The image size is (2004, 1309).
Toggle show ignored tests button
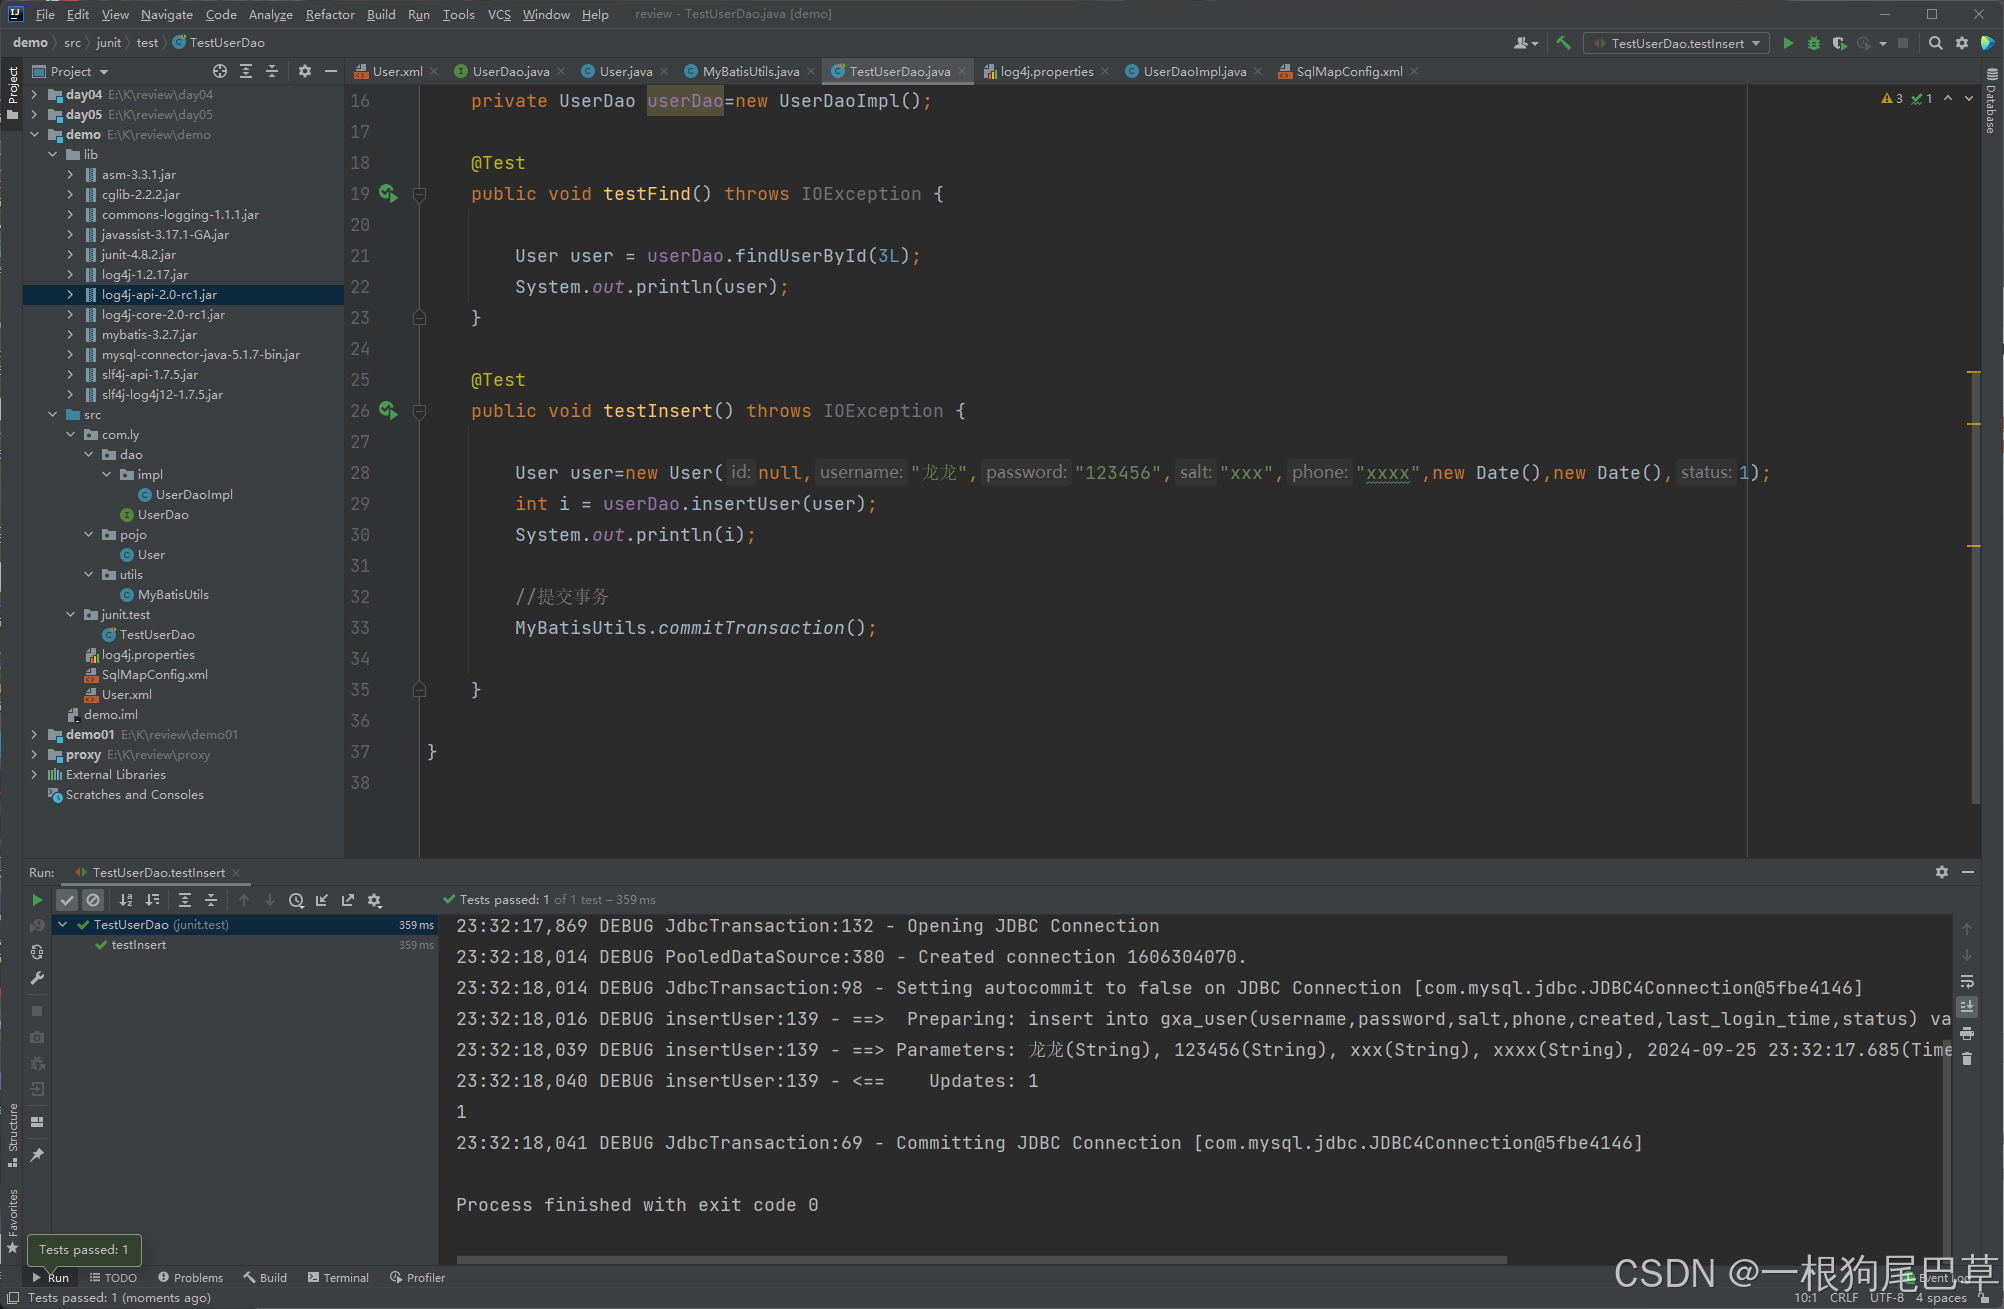click(93, 900)
